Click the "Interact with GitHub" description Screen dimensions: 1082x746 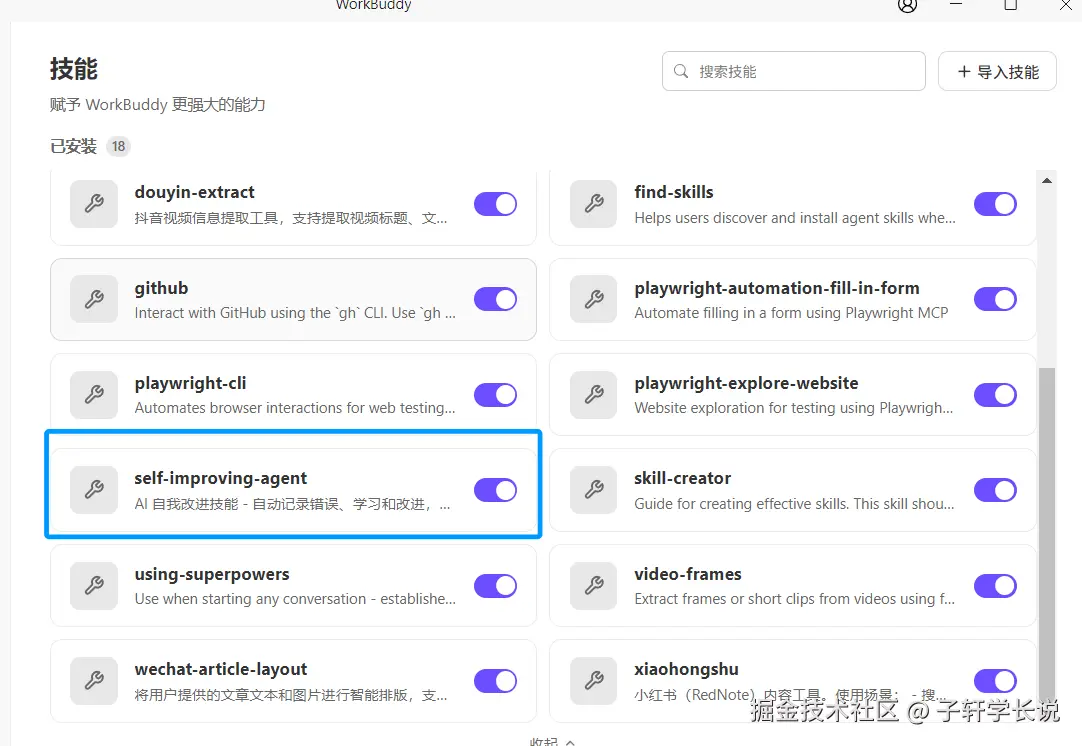click(295, 313)
